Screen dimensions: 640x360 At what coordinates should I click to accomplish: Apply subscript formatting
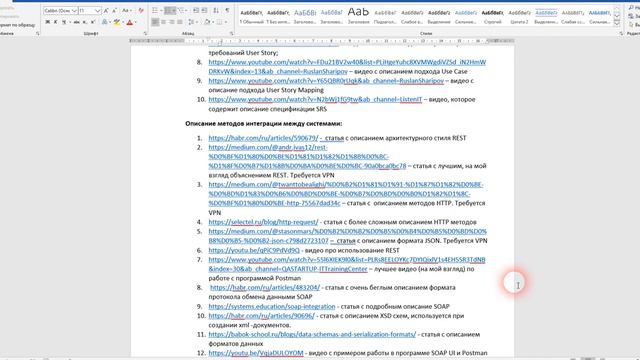(84, 22)
